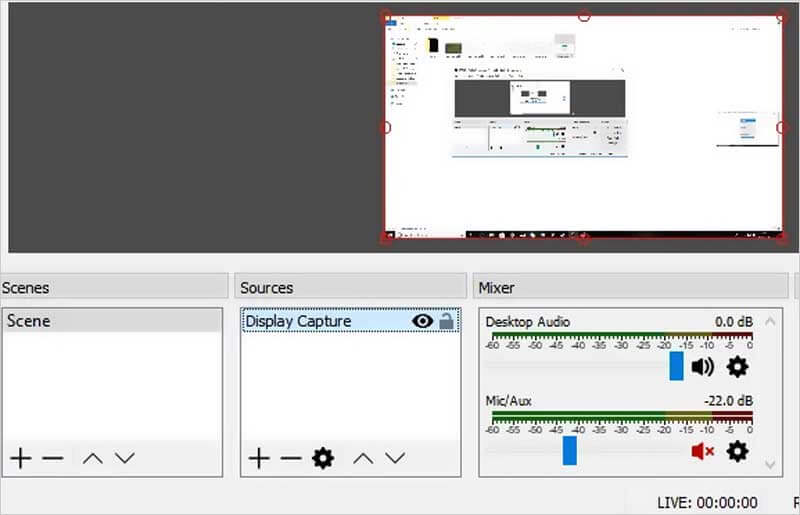Viewport: 800px width, 515px height.
Task: Move scene down with down arrow
Action: (x=124, y=458)
